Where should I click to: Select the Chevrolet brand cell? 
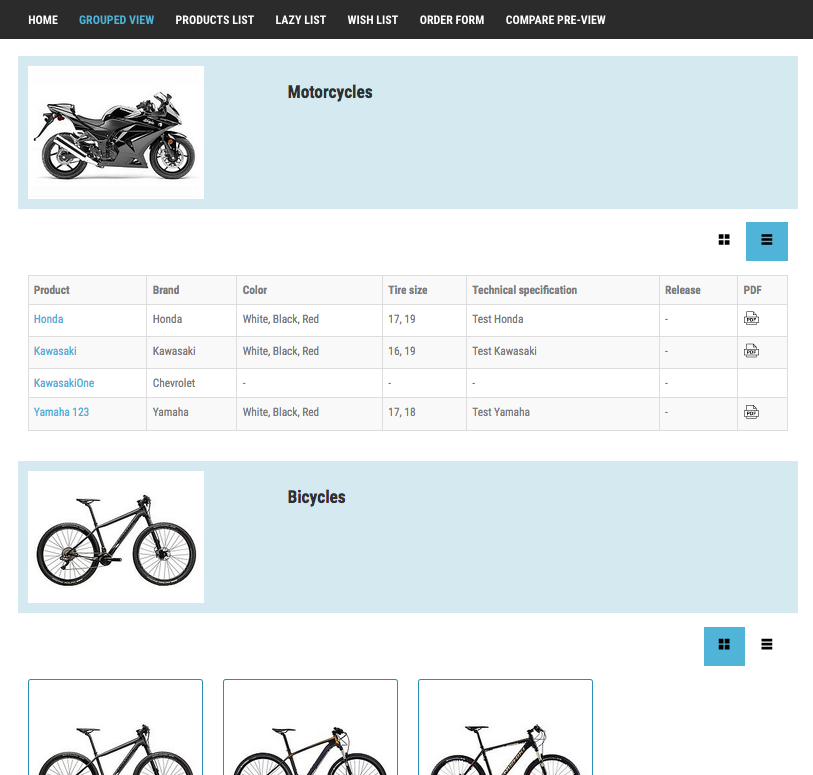(x=191, y=383)
